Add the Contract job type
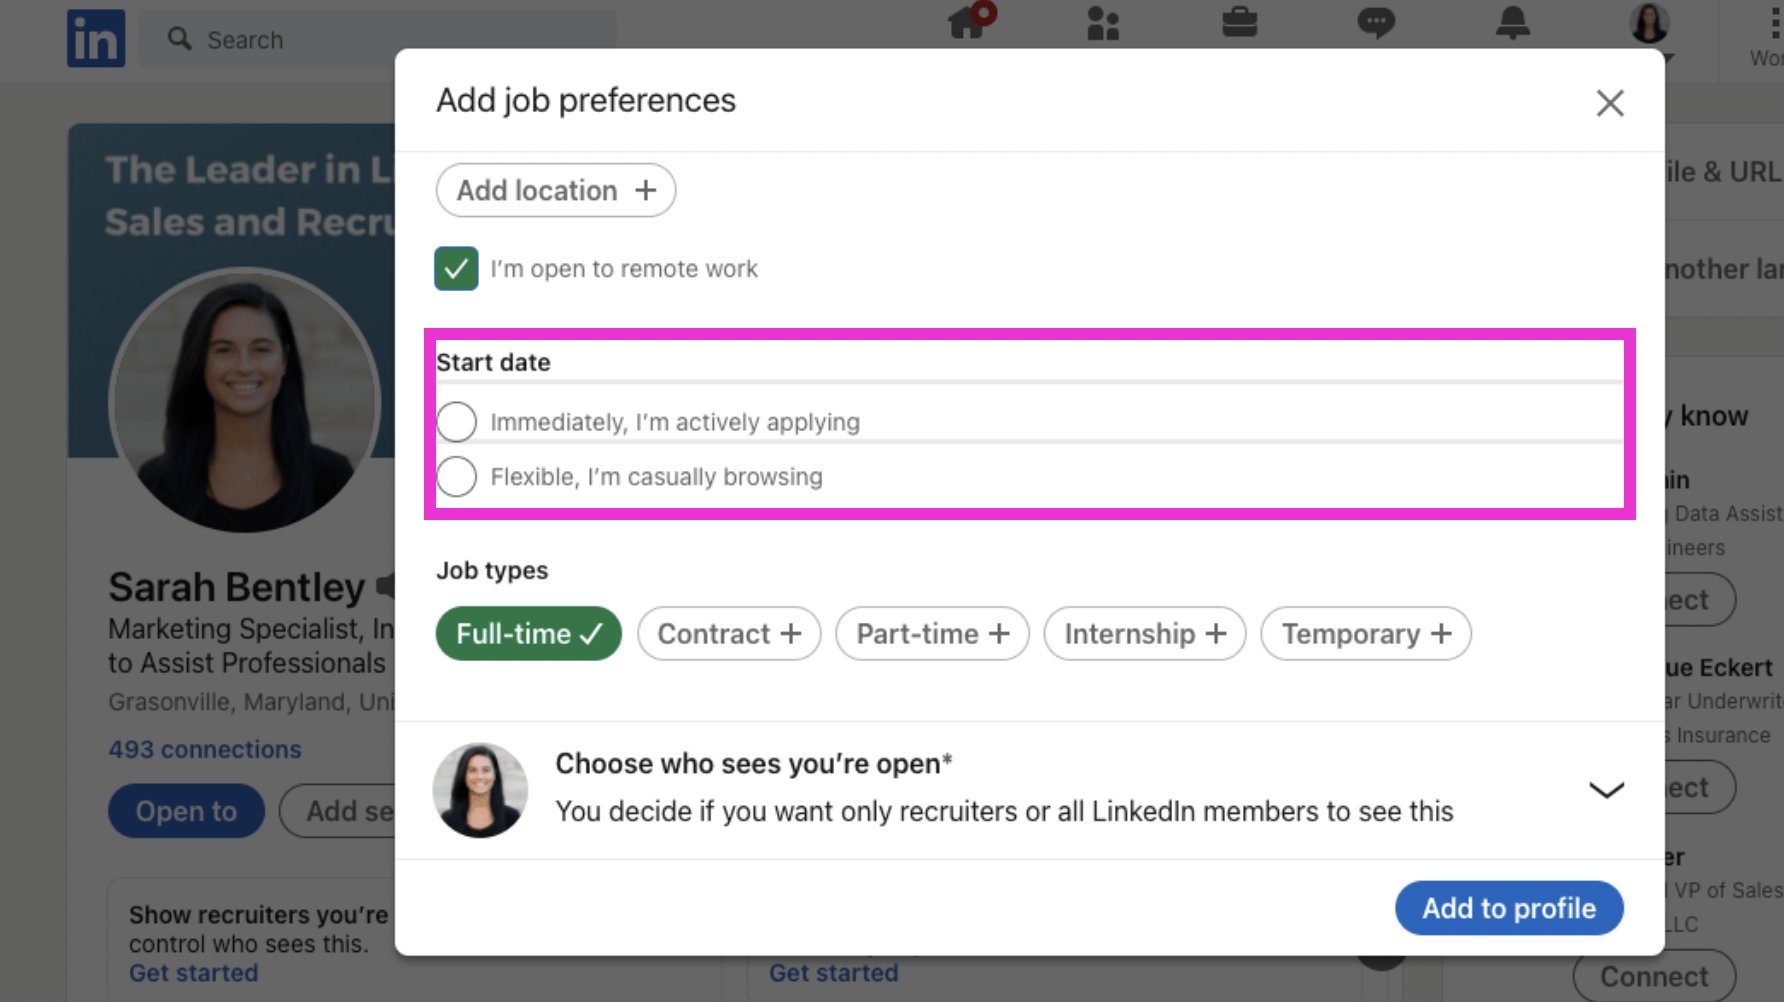Viewport: 1784px width, 1002px height. coord(729,634)
